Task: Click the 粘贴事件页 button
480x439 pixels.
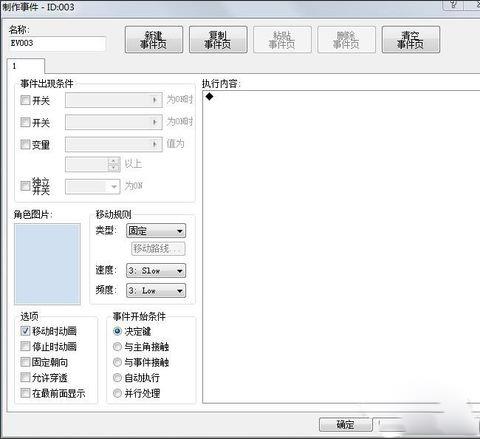Action: tap(282, 40)
